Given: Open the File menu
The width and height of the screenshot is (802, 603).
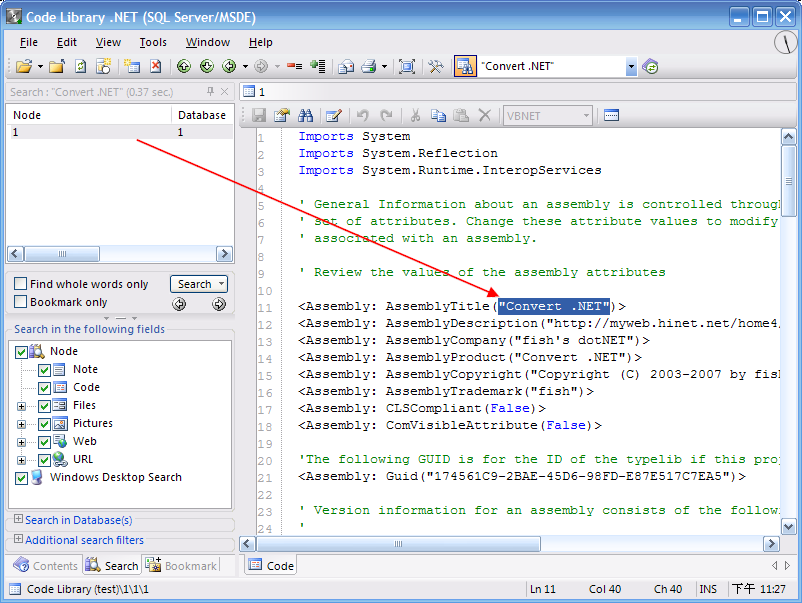Looking at the screenshot, I should (29, 42).
